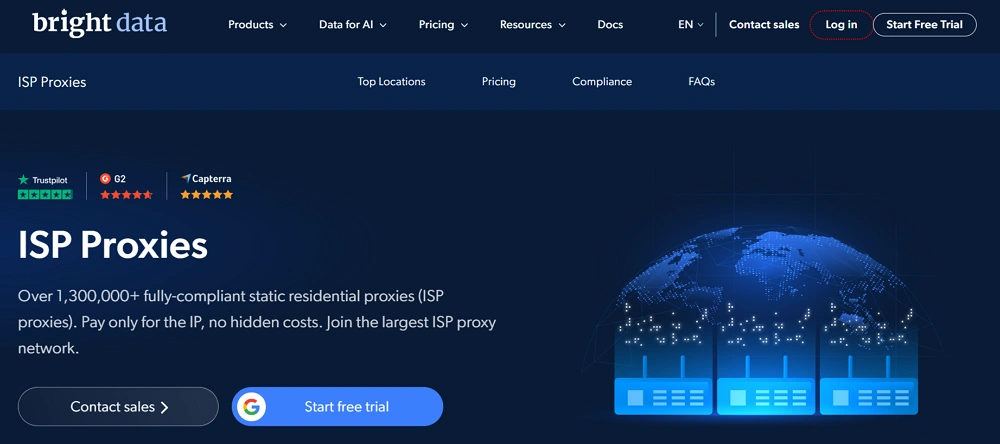Screen dimensions: 1000x444
Task: Click Contact sales in the header
Action: coord(764,25)
